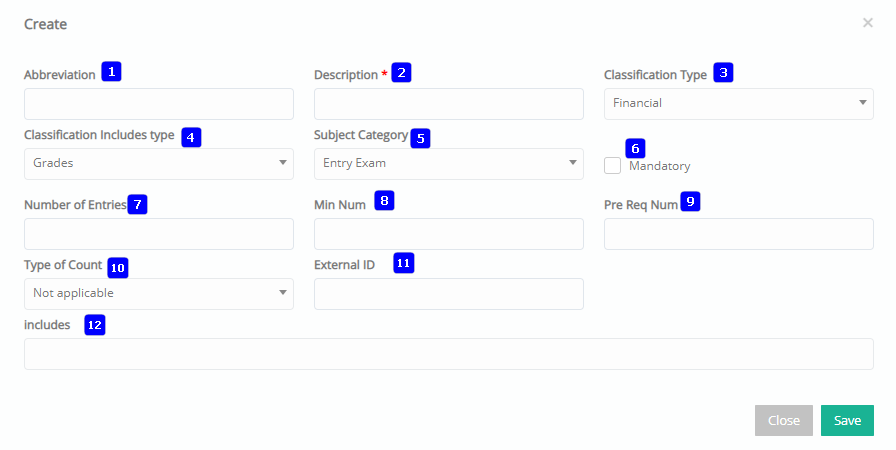This screenshot has height=450, width=896.
Task: Open the Subject Category dropdown showing Entry Exam
Action: (x=449, y=164)
